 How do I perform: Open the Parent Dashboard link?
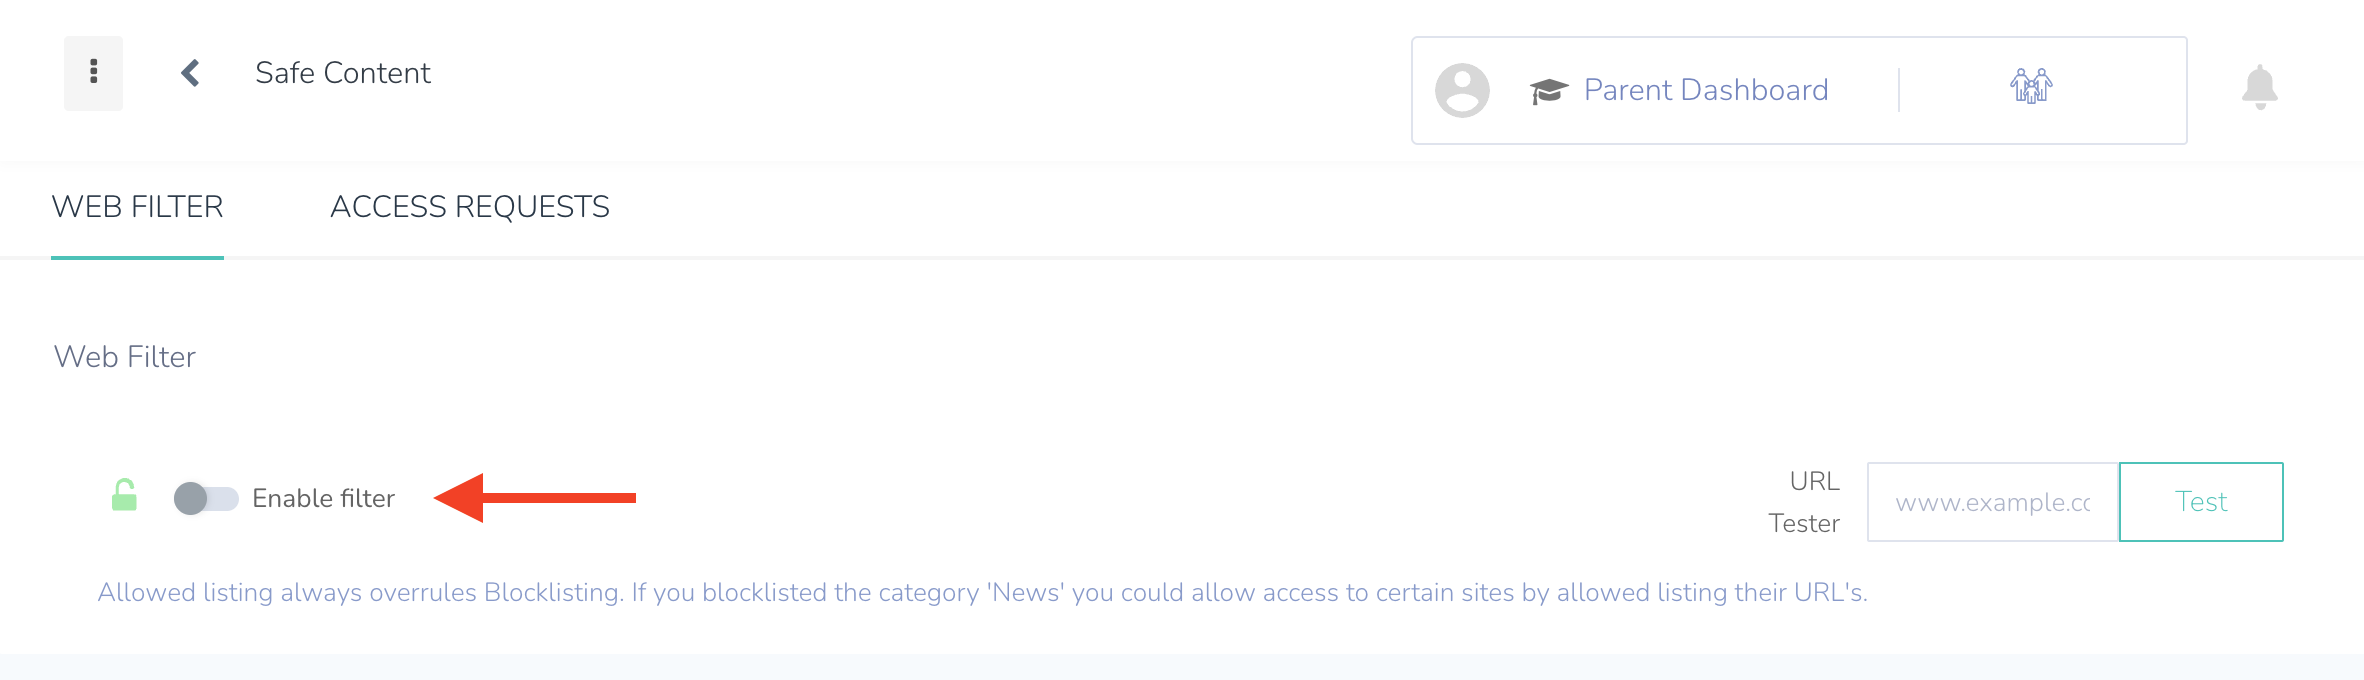pyautogui.click(x=1705, y=90)
